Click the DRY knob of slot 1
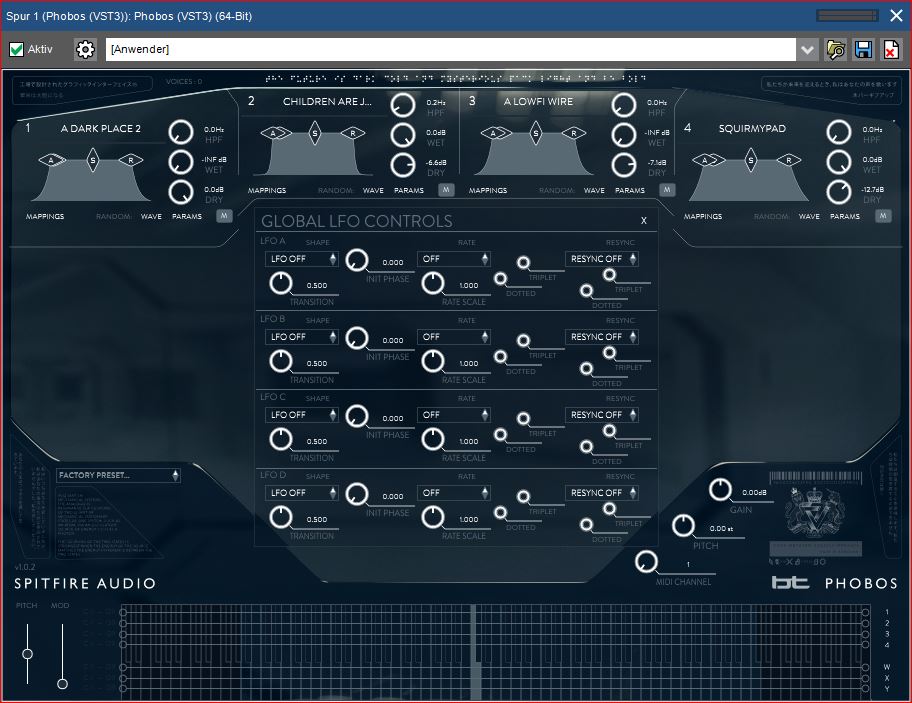The image size is (912, 703). (181, 193)
